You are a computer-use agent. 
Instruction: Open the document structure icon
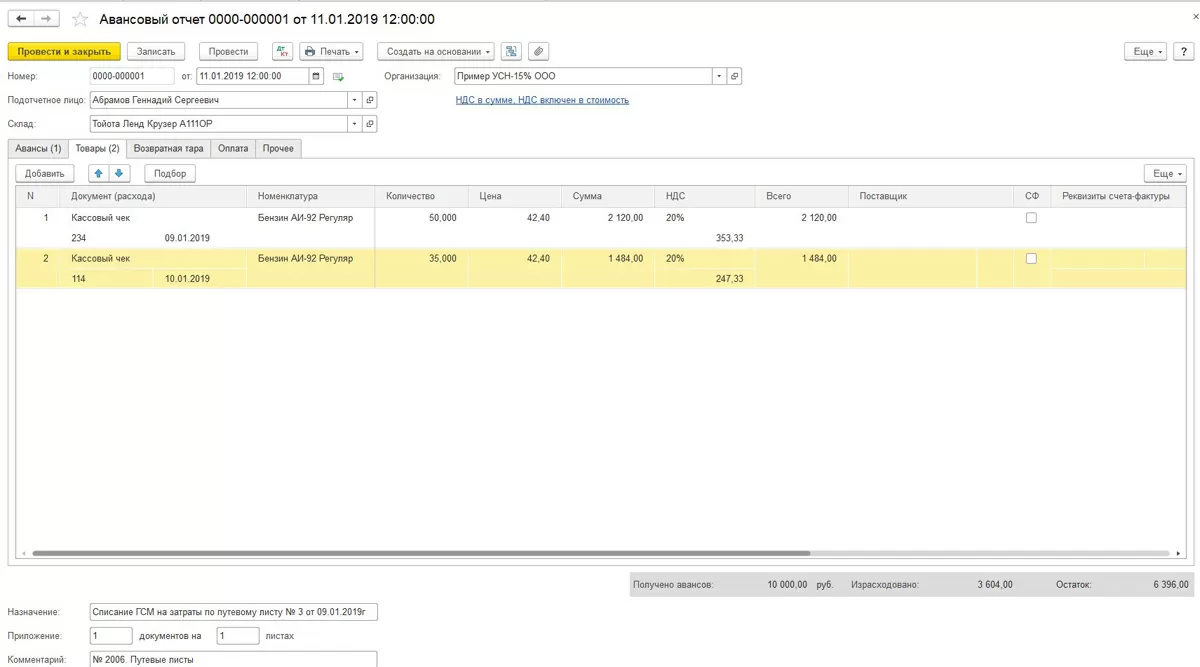click(511, 51)
